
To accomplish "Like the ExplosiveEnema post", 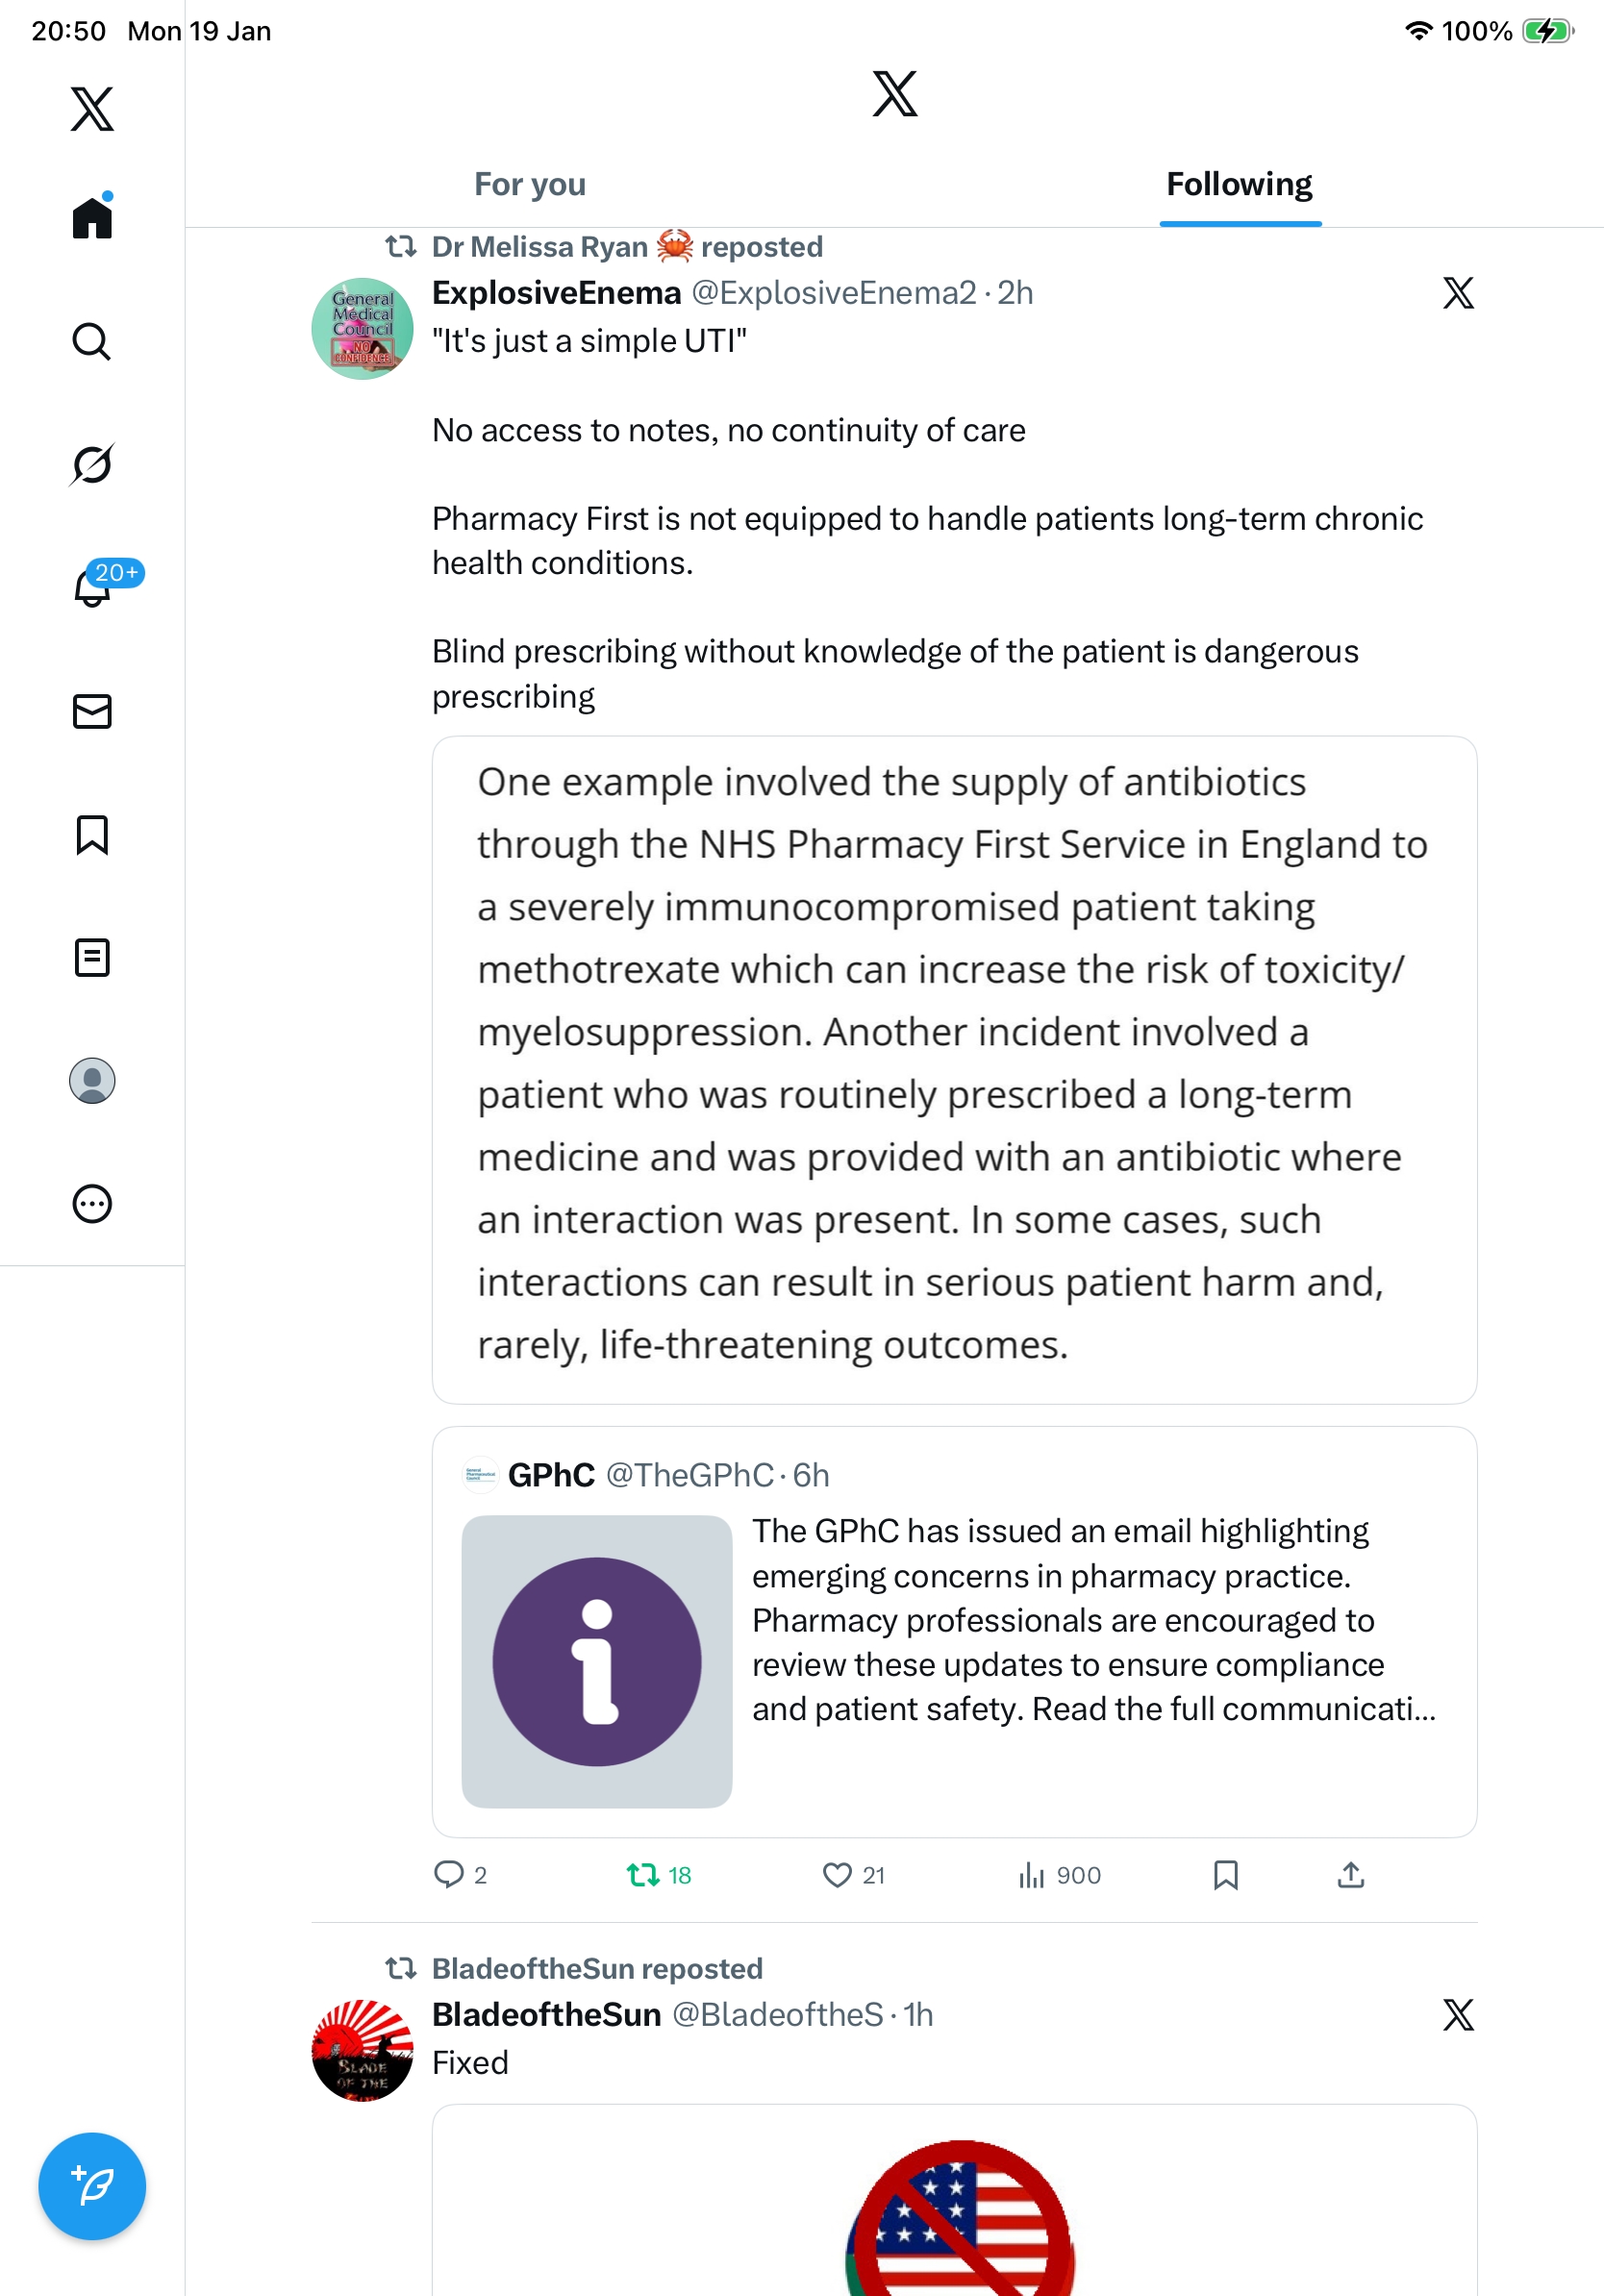I will tap(837, 1875).
